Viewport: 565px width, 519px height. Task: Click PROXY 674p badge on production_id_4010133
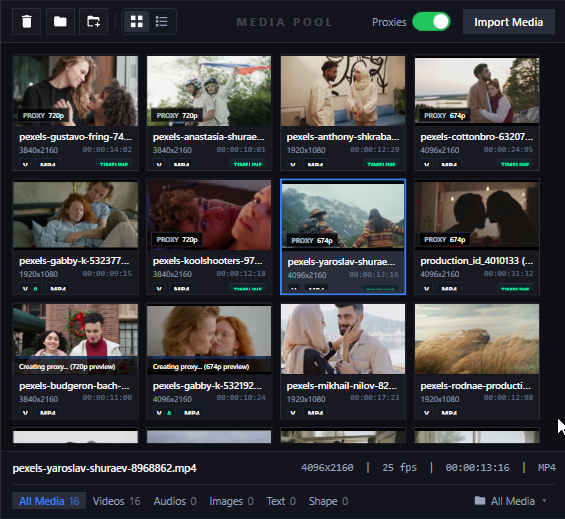445,240
